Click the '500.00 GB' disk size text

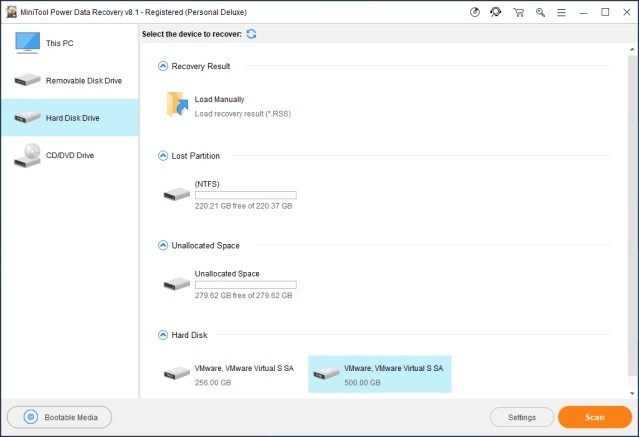pos(362,383)
